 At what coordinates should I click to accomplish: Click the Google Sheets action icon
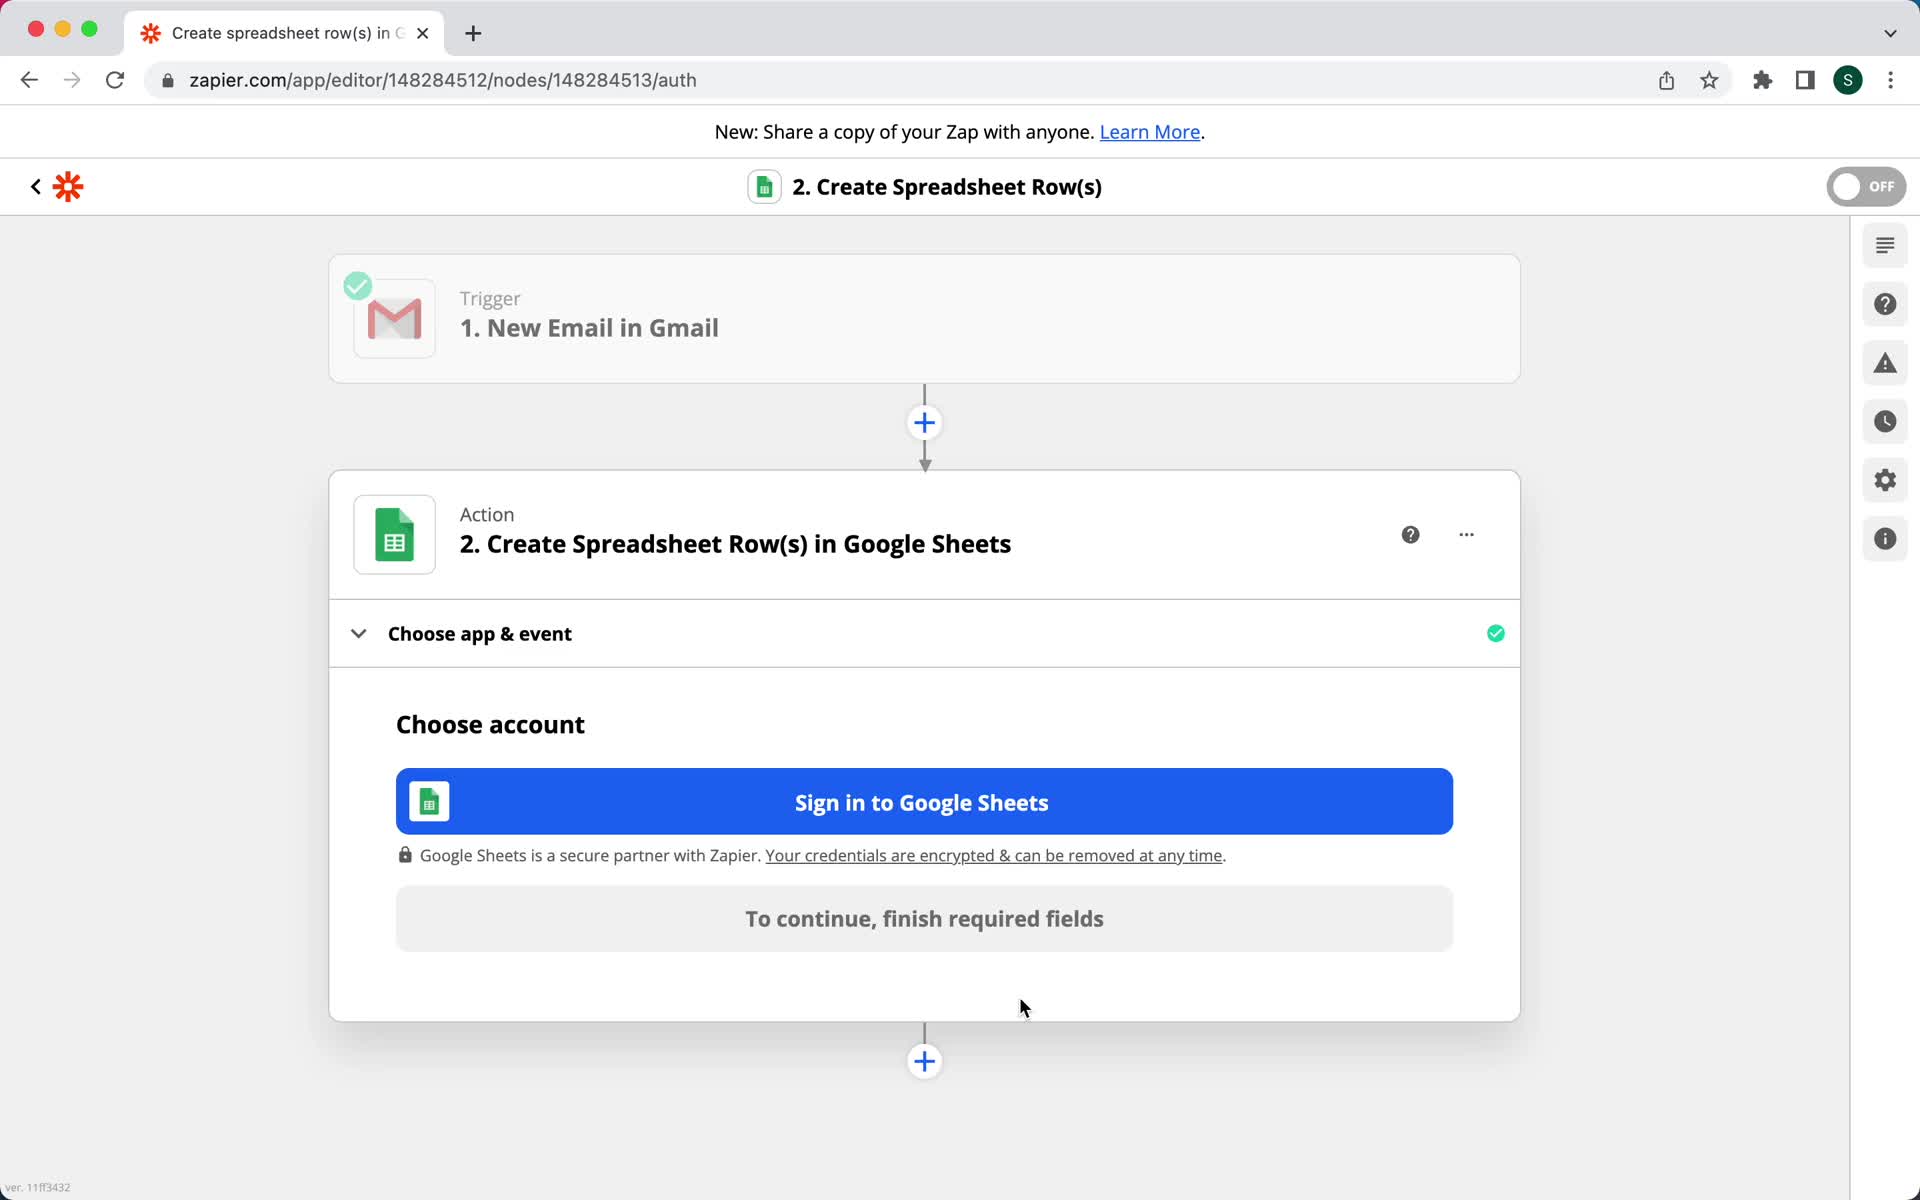[x=394, y=532]
